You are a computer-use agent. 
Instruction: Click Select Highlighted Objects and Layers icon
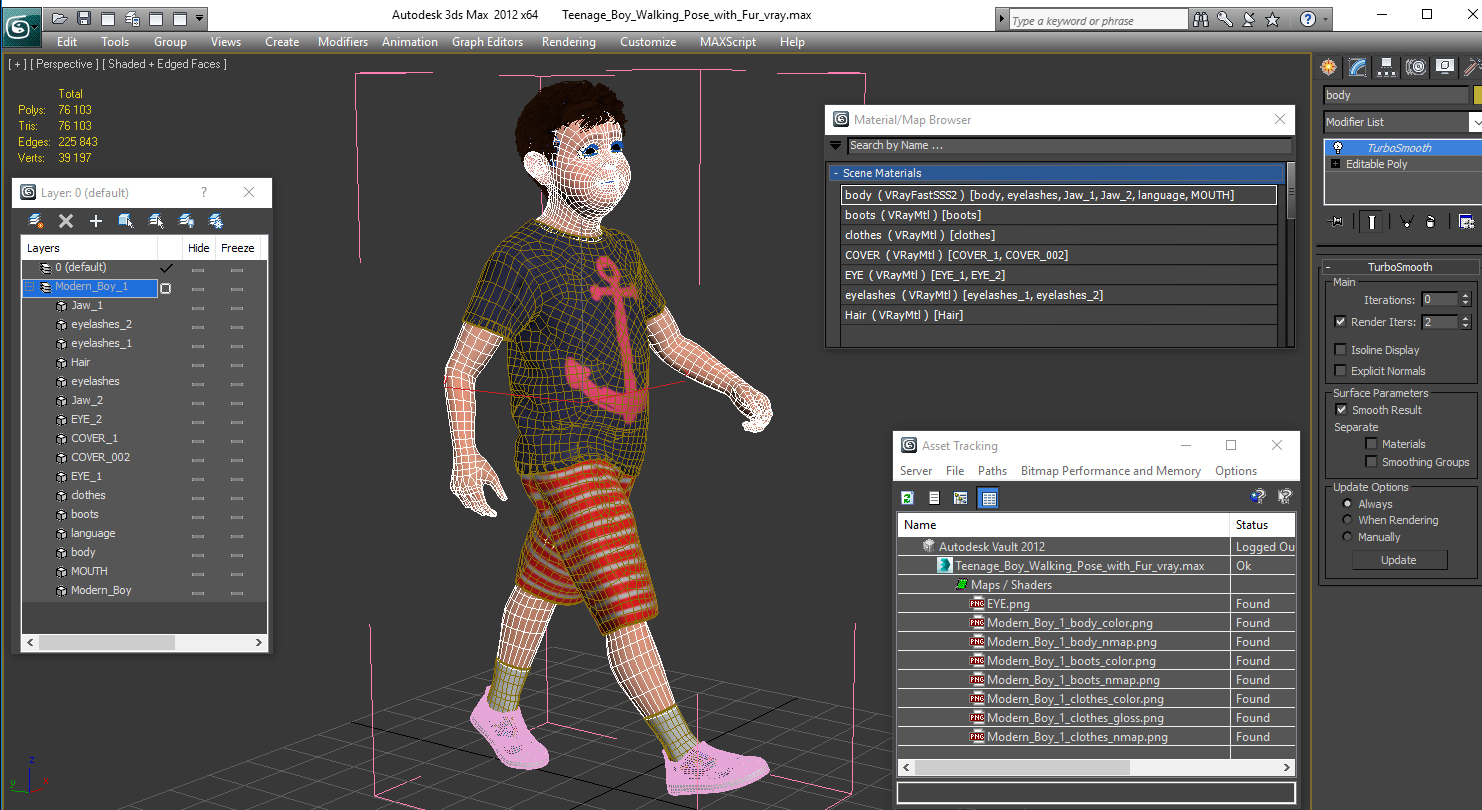126,221
